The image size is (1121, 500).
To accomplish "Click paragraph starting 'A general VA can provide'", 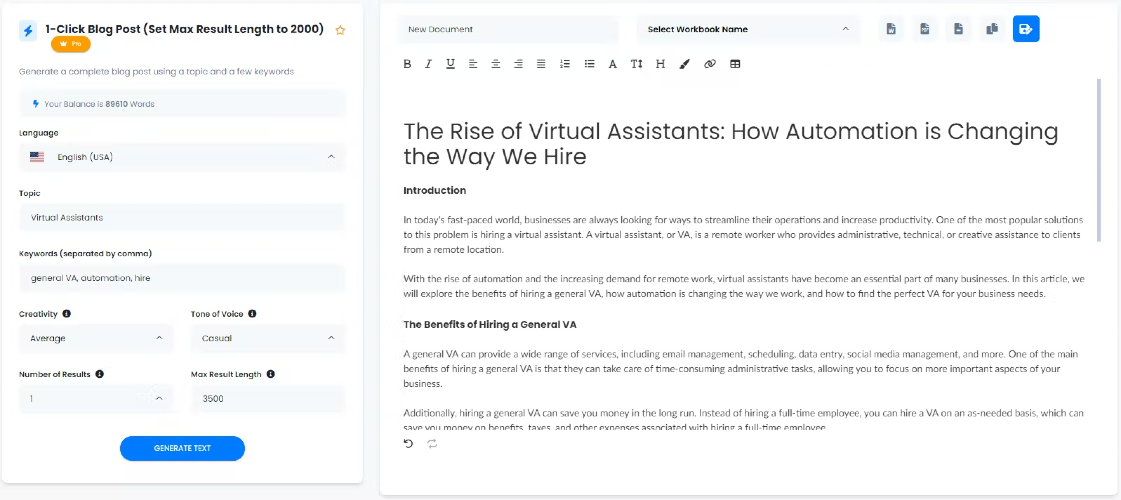I will tap(741, 368).
